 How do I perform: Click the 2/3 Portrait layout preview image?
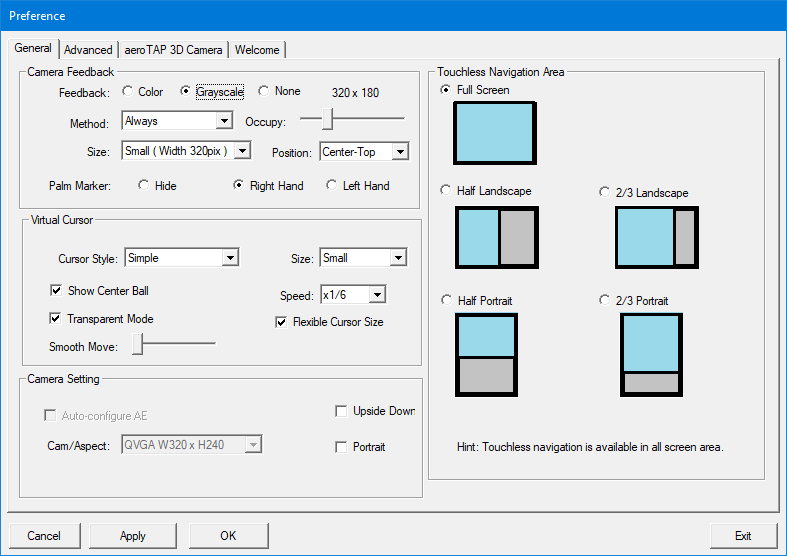pos(651,356)
